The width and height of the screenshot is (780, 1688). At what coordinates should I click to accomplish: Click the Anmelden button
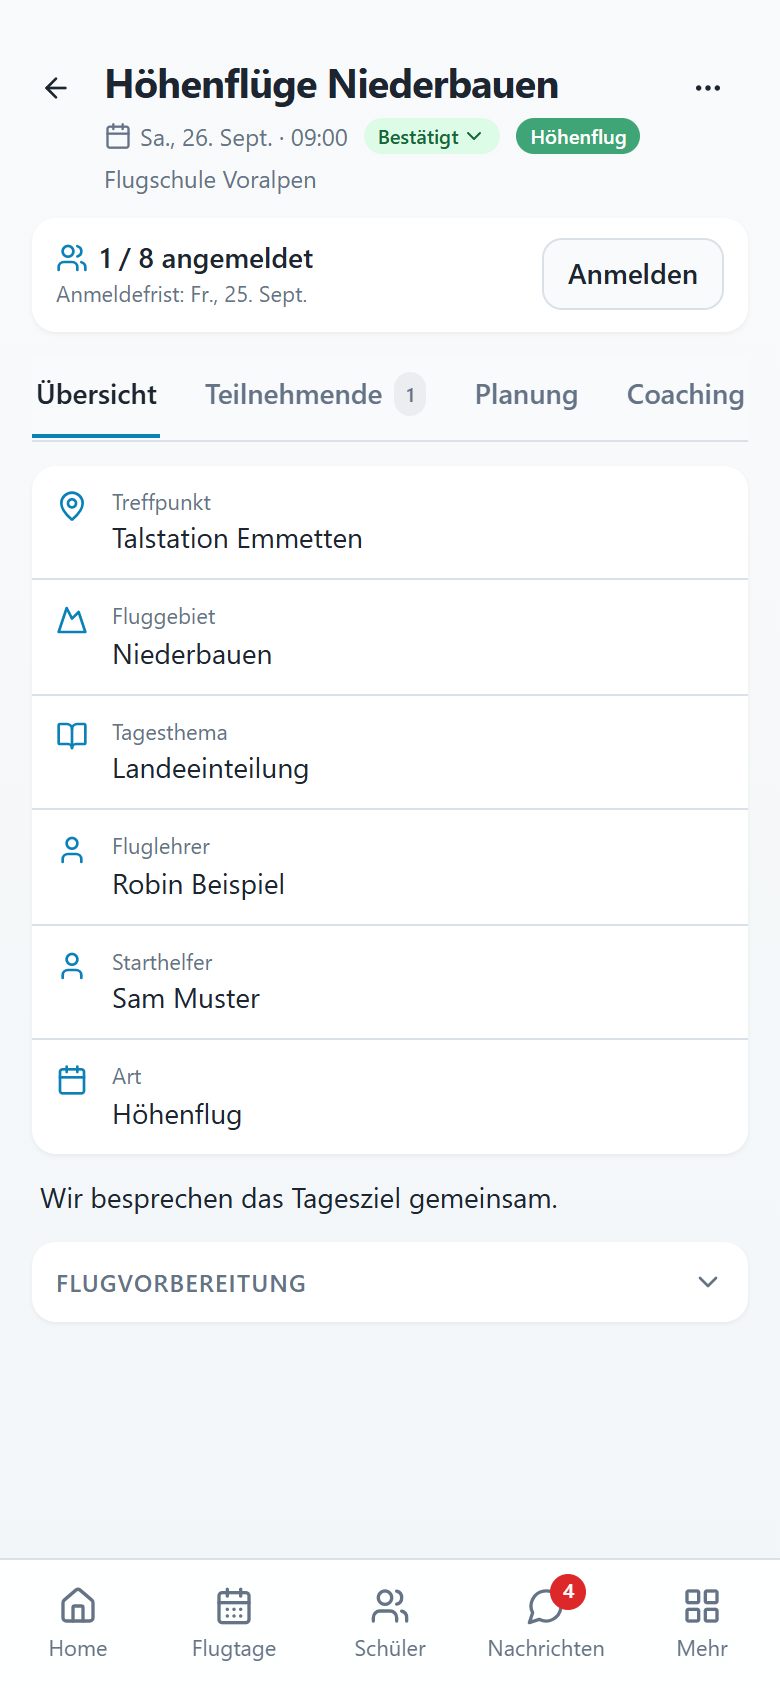point(633,274)
